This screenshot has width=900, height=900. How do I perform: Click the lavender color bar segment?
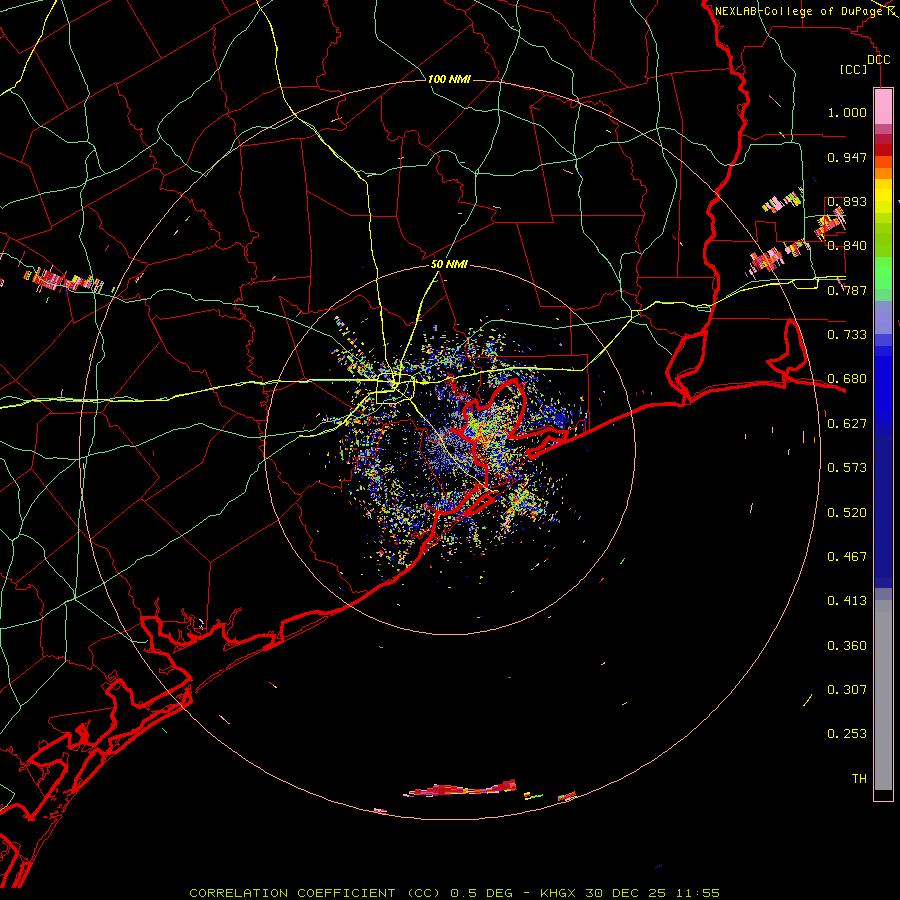point(883,317)
